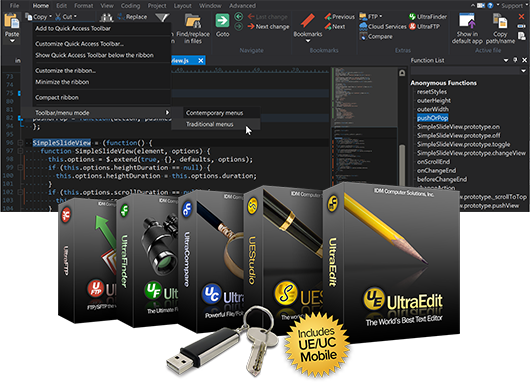
Task: Click the vertical editor scrollbar thumb
Action: point(402,165)
